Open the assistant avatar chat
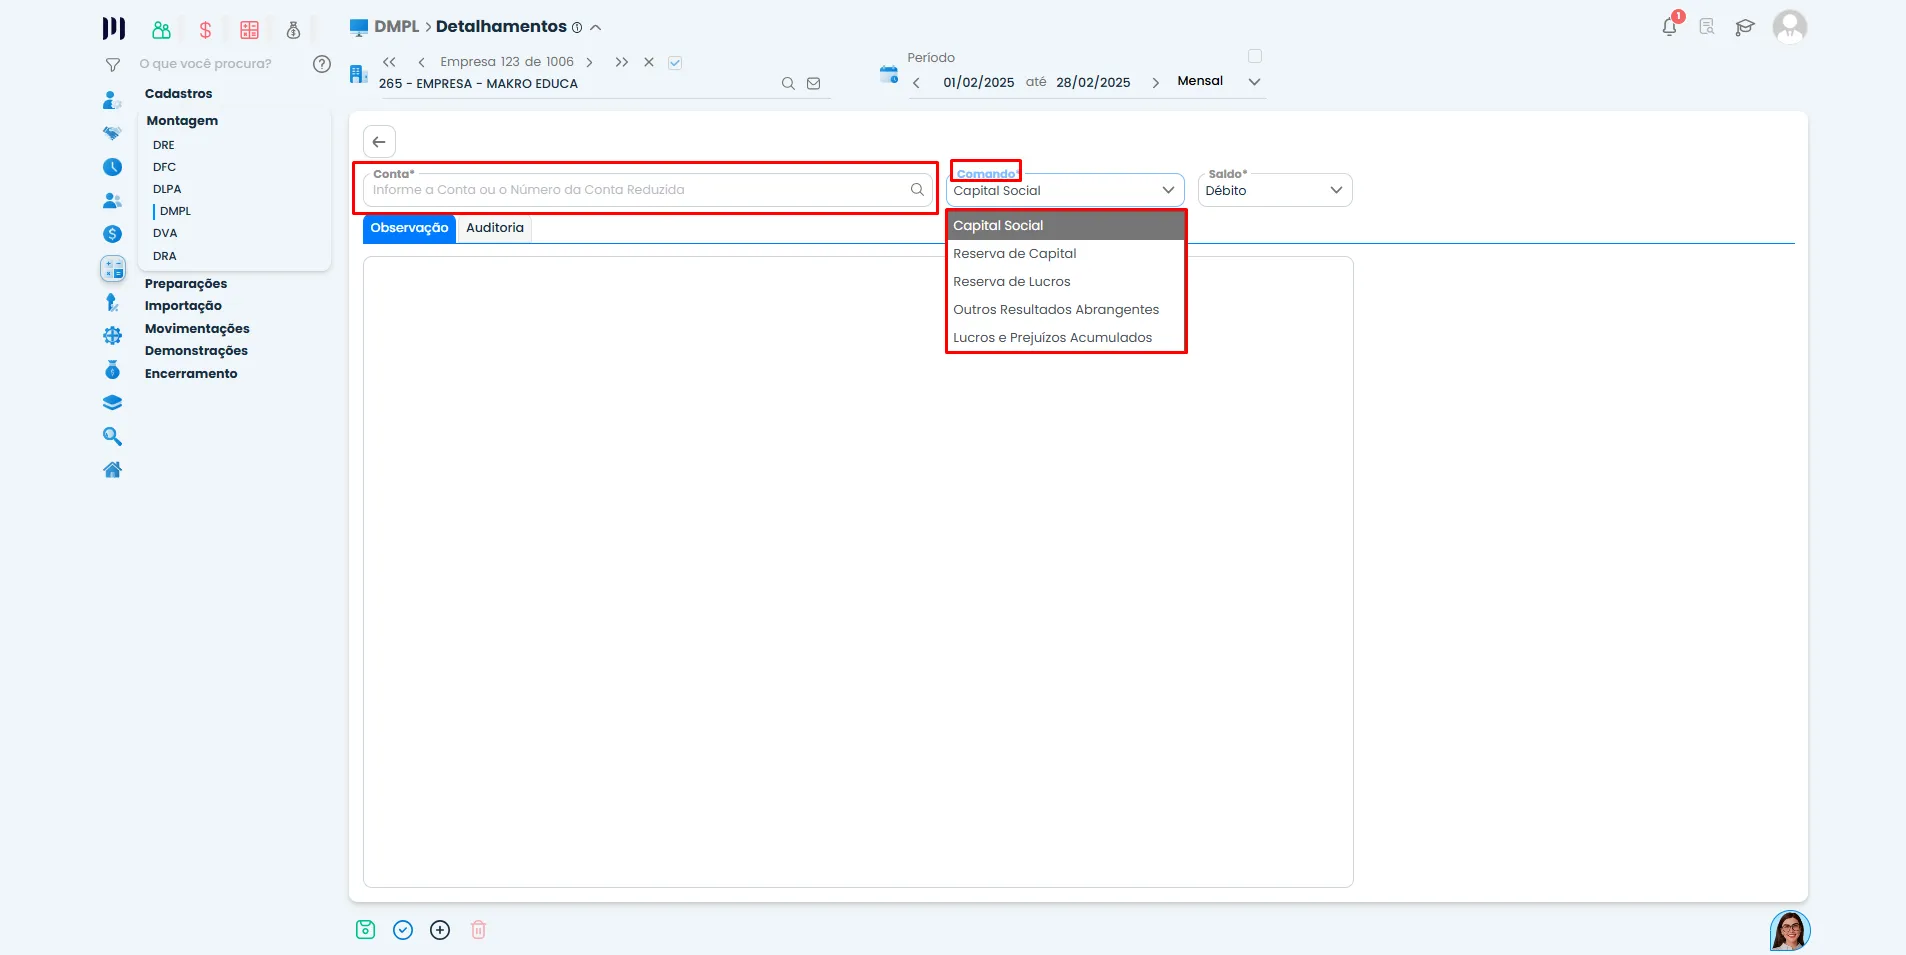 coord(1790,931)
